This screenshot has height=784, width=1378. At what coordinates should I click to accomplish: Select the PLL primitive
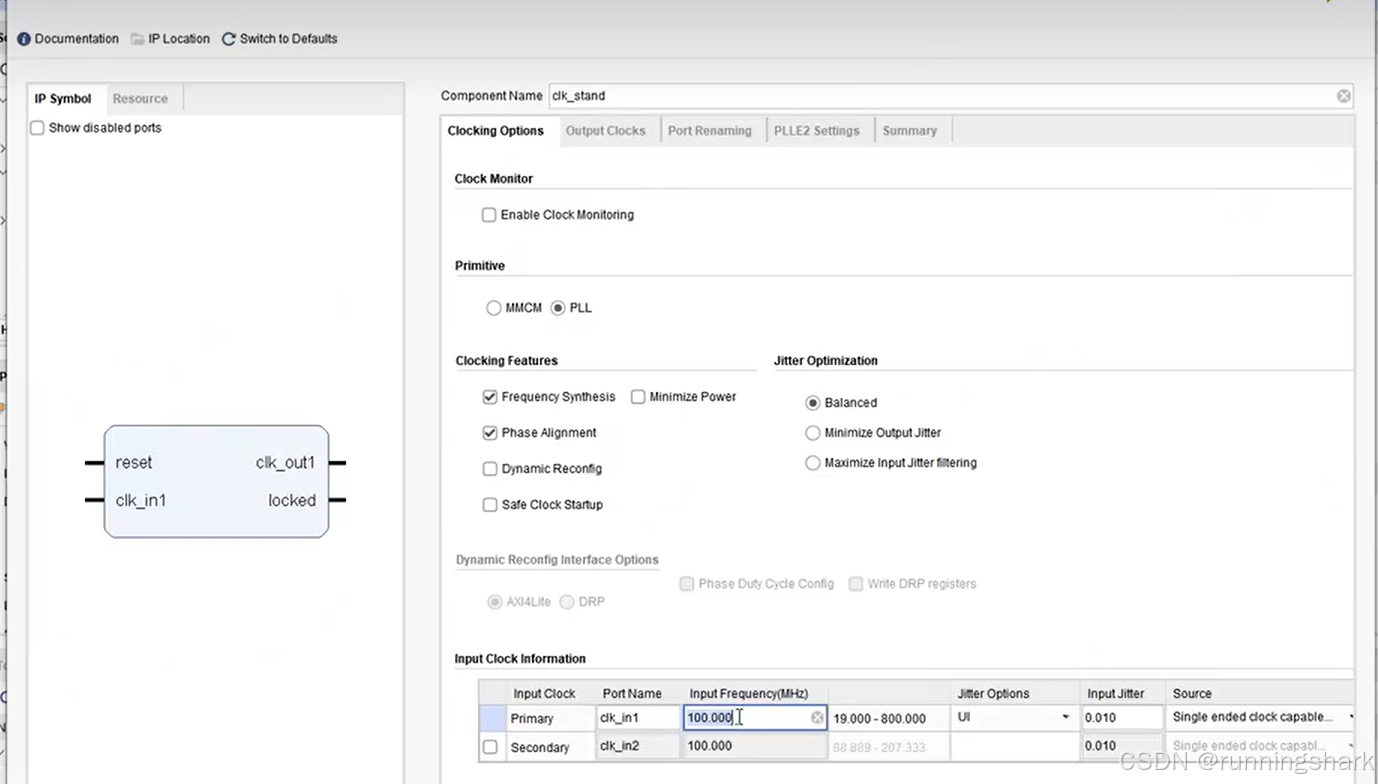(x=558, y=308)
